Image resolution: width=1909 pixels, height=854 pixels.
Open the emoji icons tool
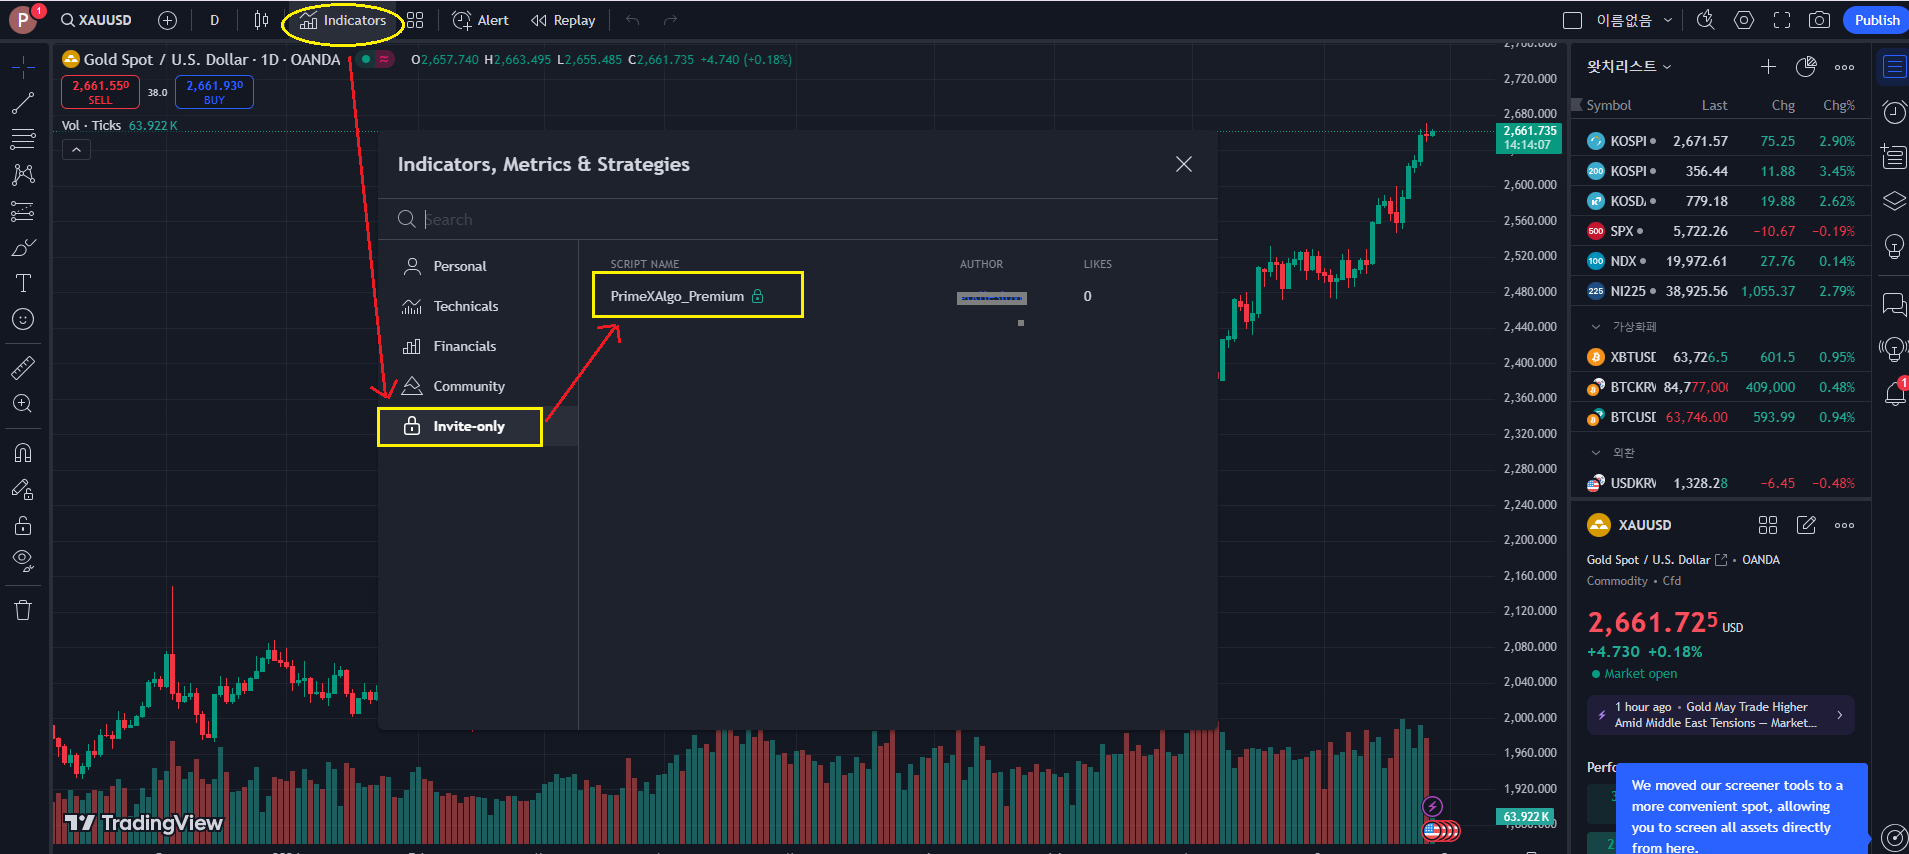pos(23,319)
